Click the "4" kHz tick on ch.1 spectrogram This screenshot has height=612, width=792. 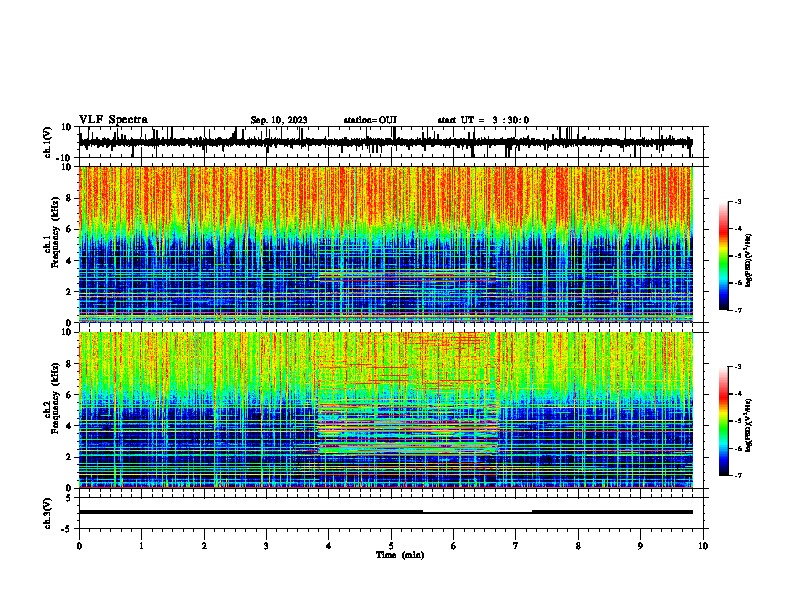pyautogui.click(x=68, y=261)
